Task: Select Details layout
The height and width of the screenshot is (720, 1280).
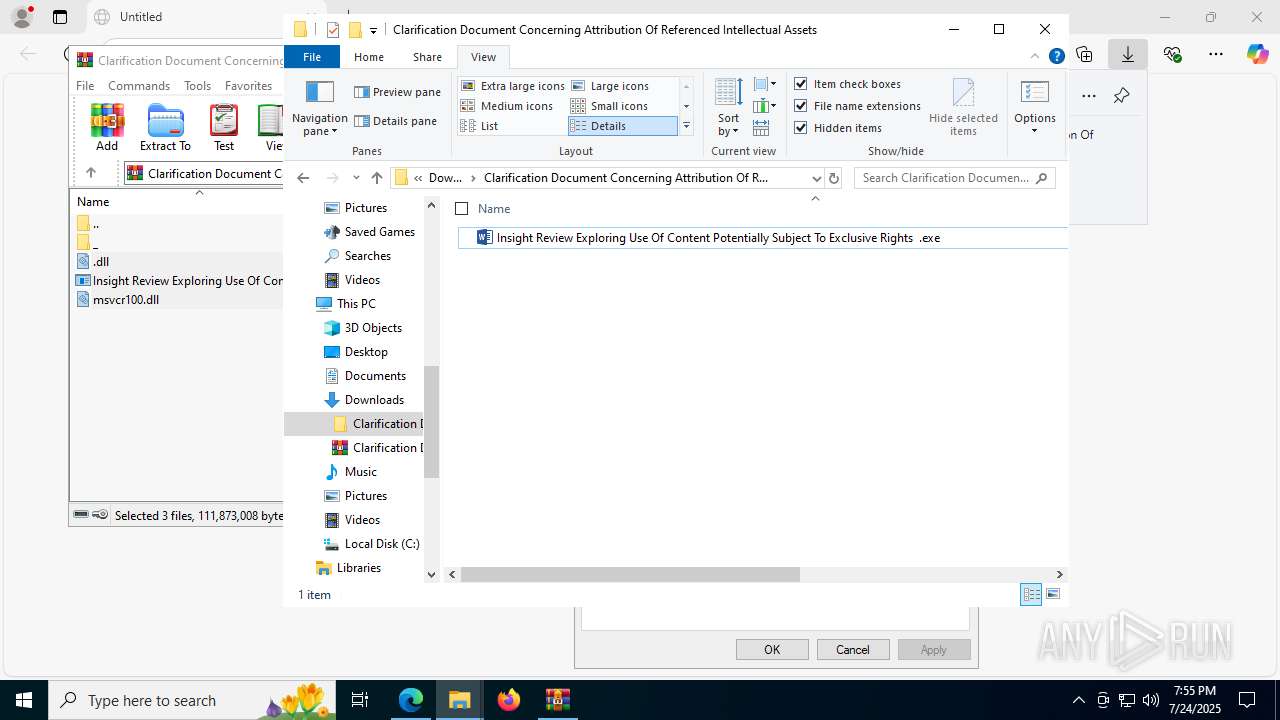Action: (622, 126)
